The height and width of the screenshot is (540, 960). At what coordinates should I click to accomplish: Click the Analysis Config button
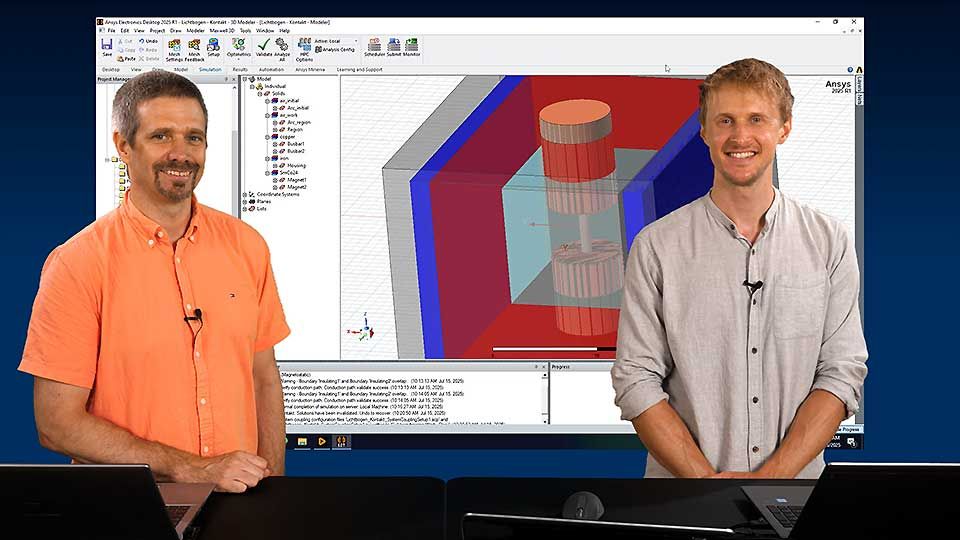click(x=335, y=50)
